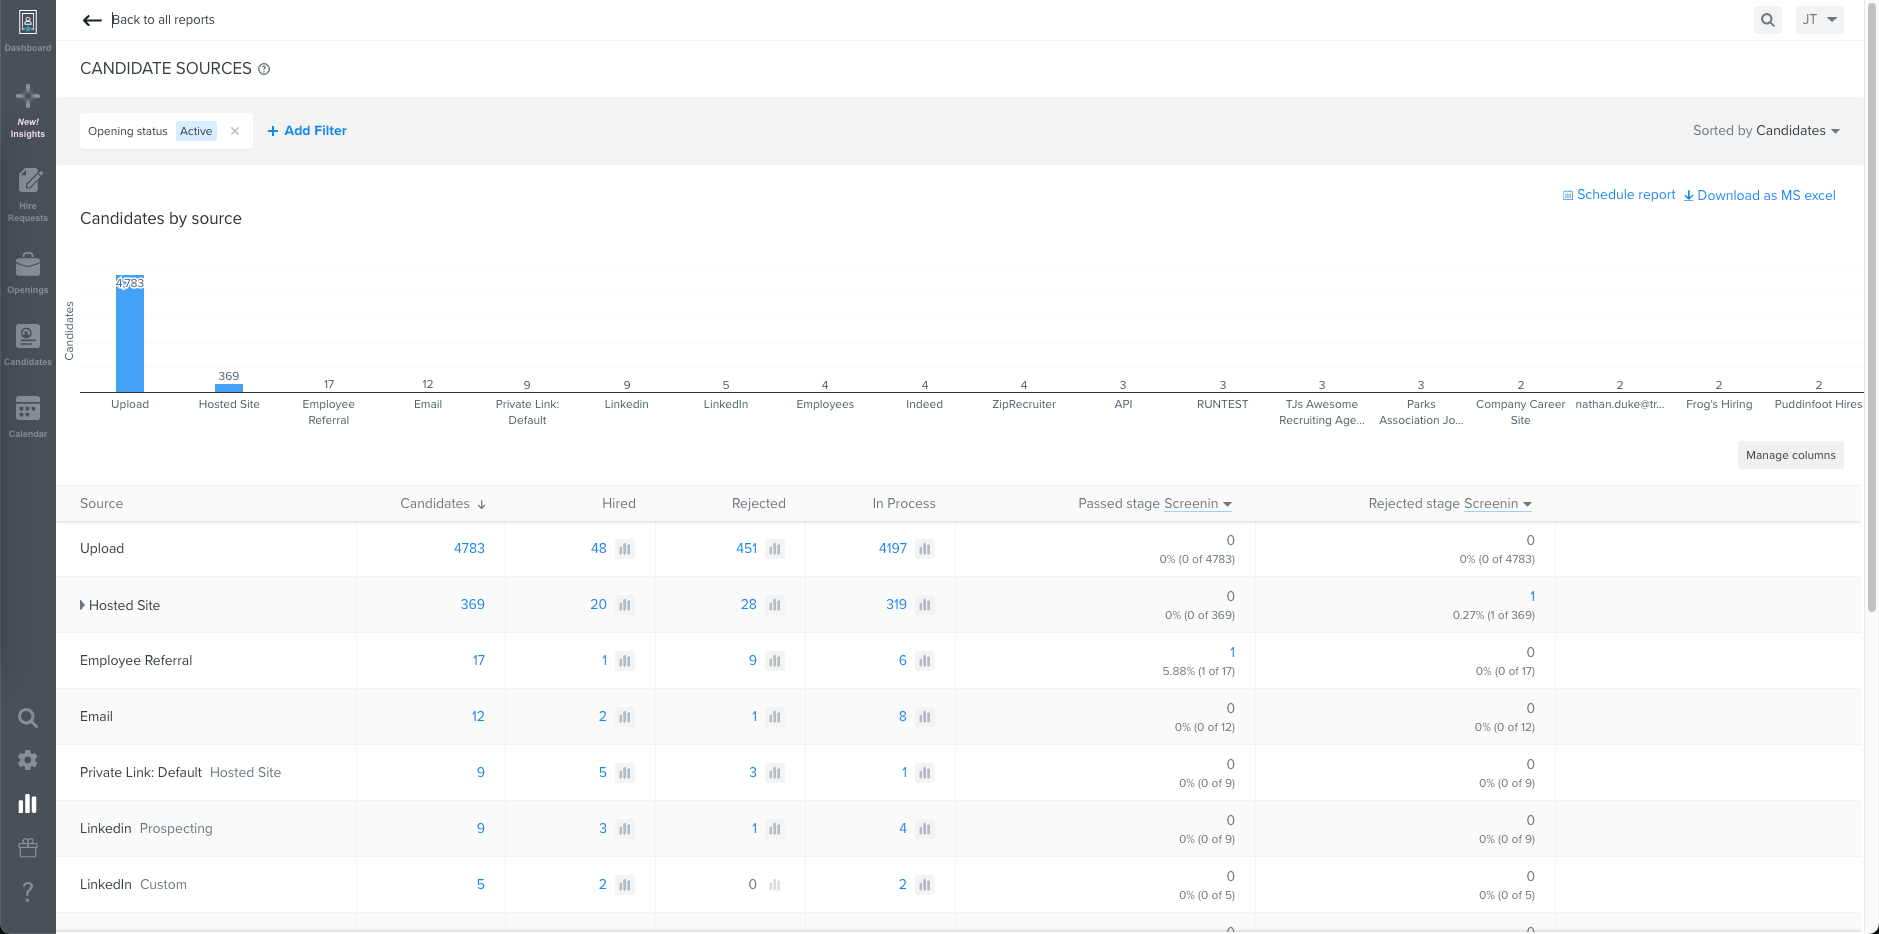Open Settings via the gear icon
Viewport: 1879px width, 934px height.
[27, 760]
